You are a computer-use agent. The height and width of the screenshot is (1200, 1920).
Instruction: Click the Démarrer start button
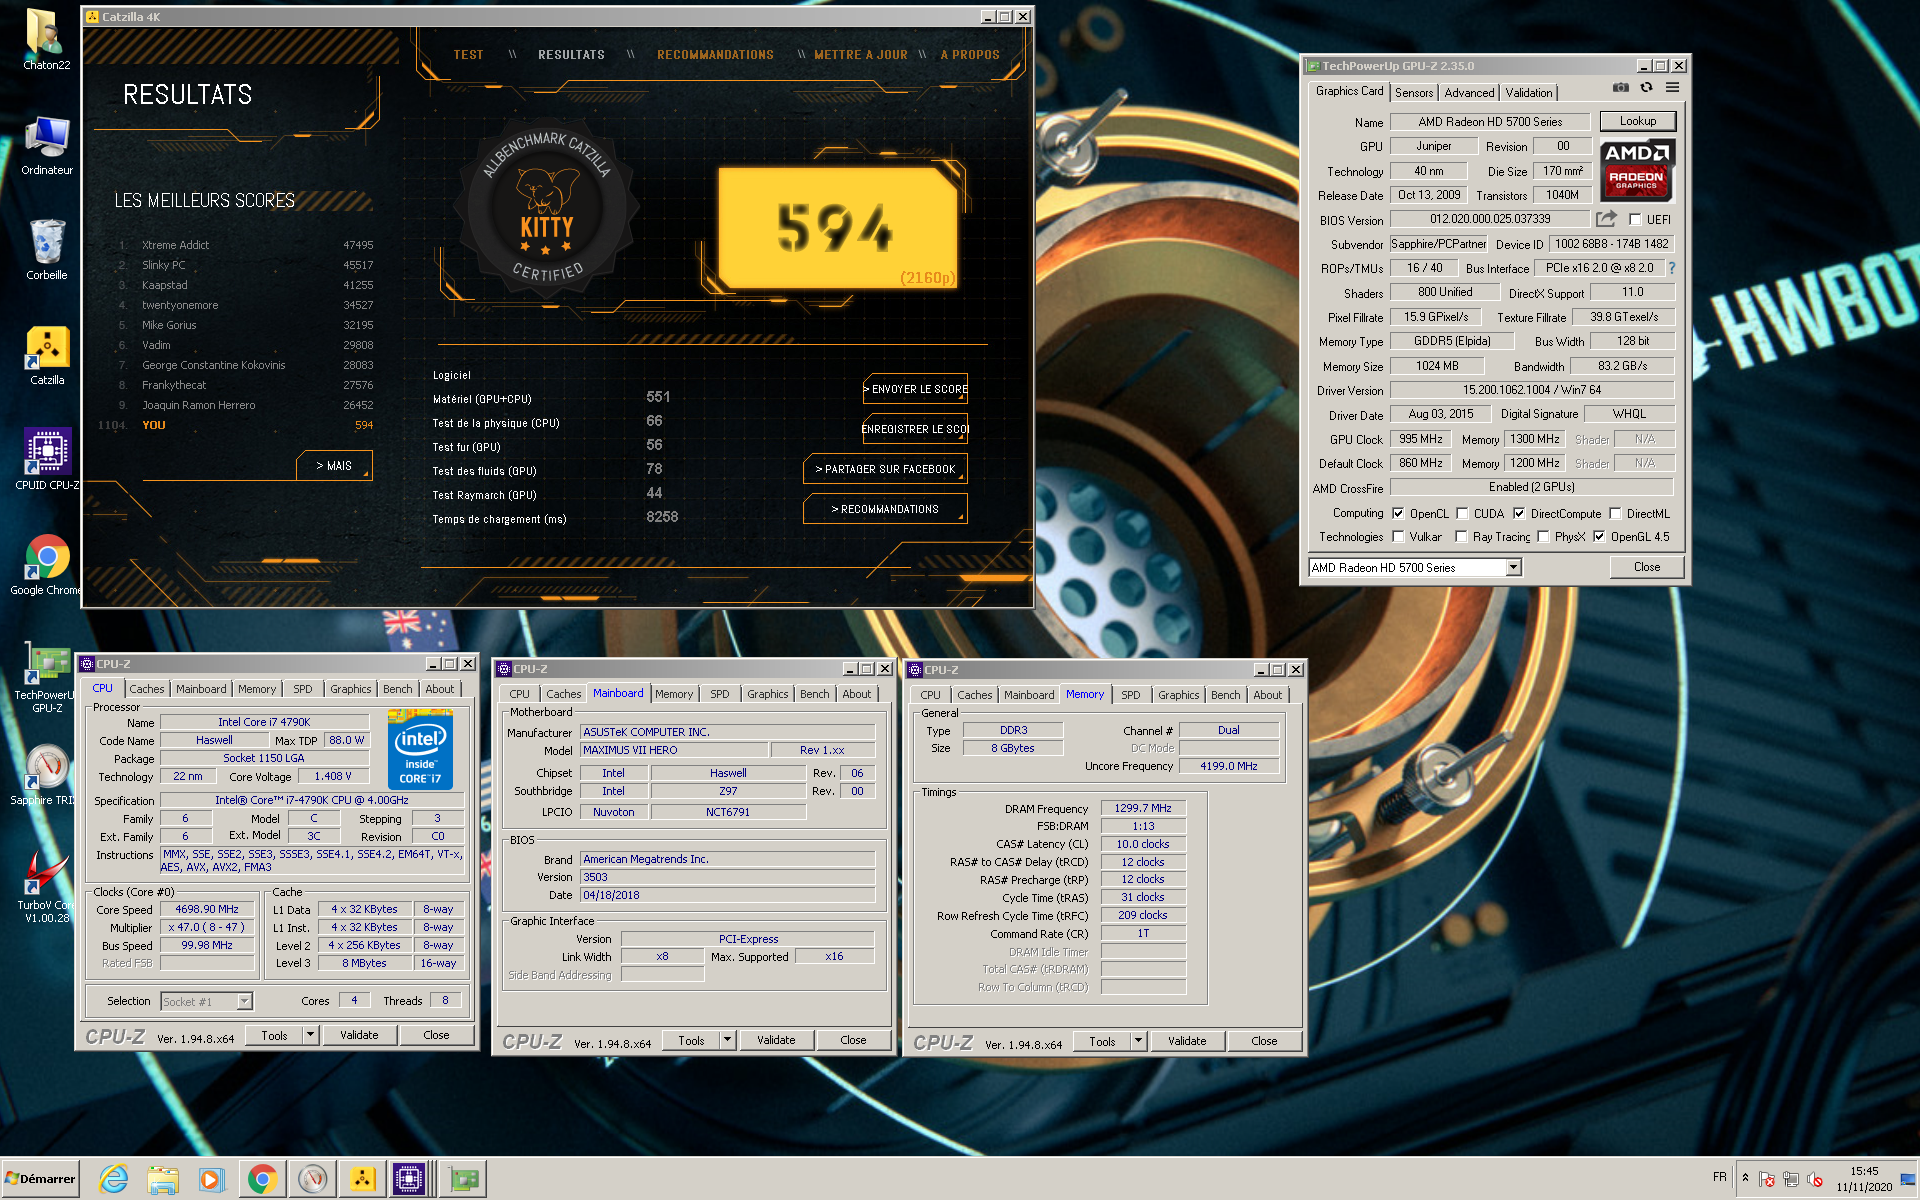[40, 1179]
